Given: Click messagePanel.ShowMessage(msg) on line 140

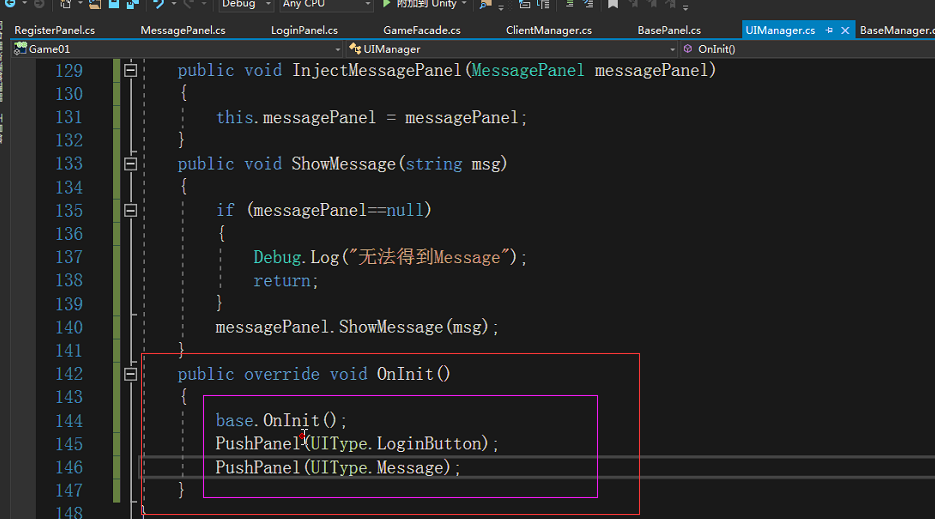Looking at the screenshot, I should pyautogui.click(x=352, y=328).
